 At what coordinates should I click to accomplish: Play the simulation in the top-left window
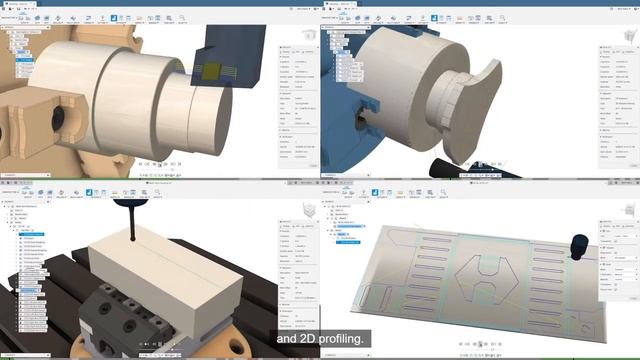click(160, 164)
